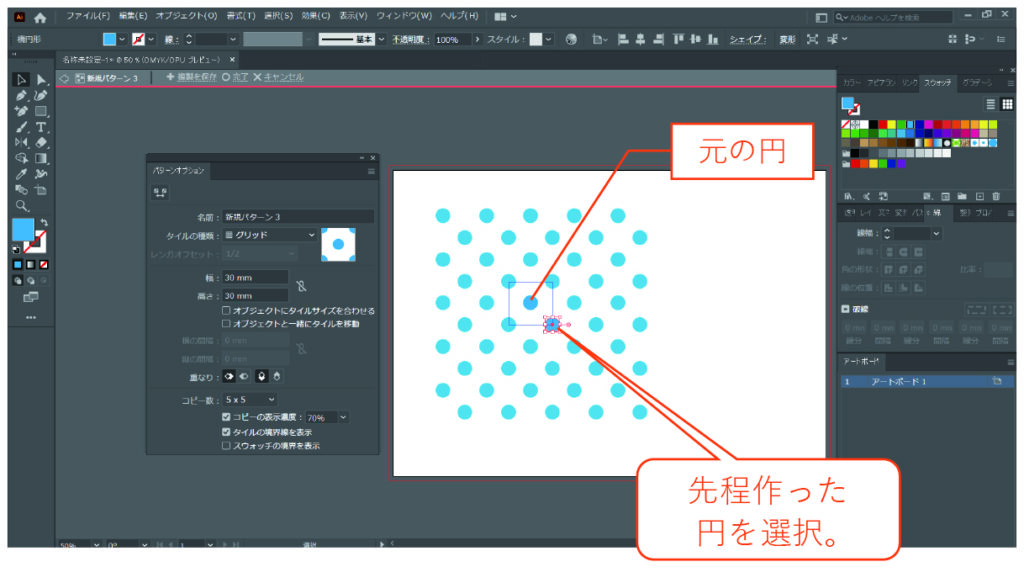Select the Direct Selection tool
Viewport: 1024px width, 583px height.
pos(41,80)
